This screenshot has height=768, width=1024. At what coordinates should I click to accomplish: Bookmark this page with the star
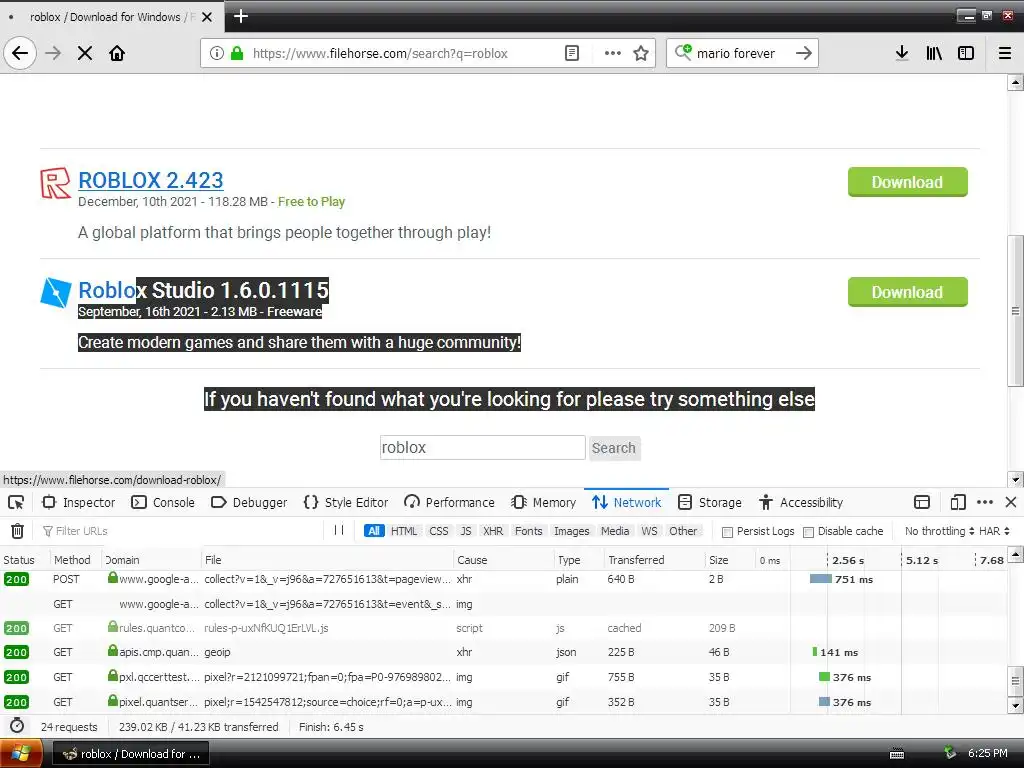point(641,53)
